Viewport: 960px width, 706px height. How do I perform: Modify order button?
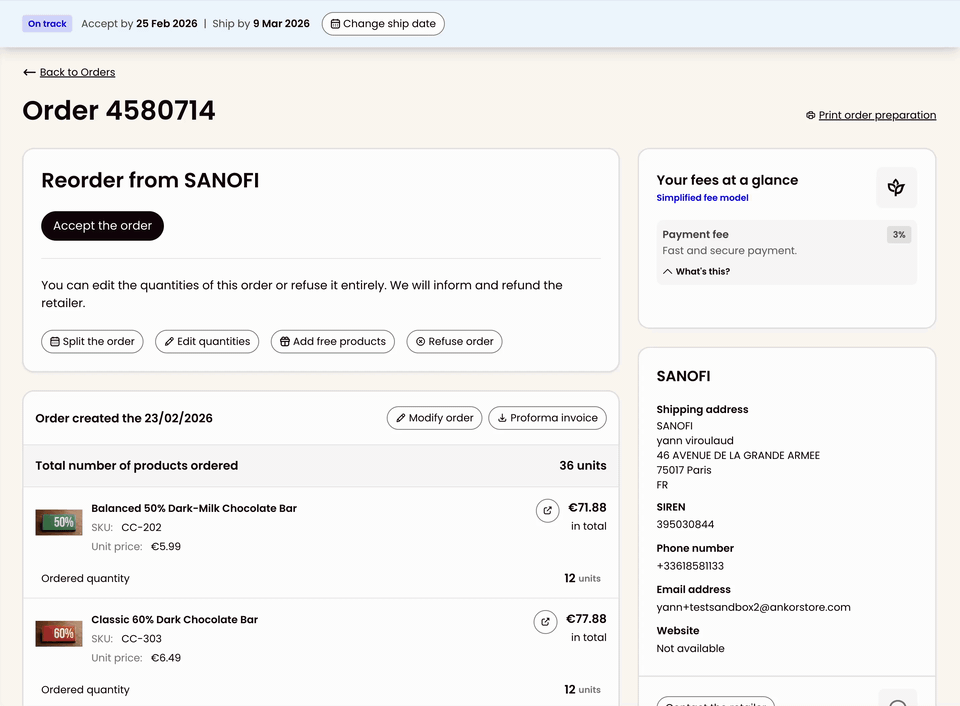click(x=435, y=418)
